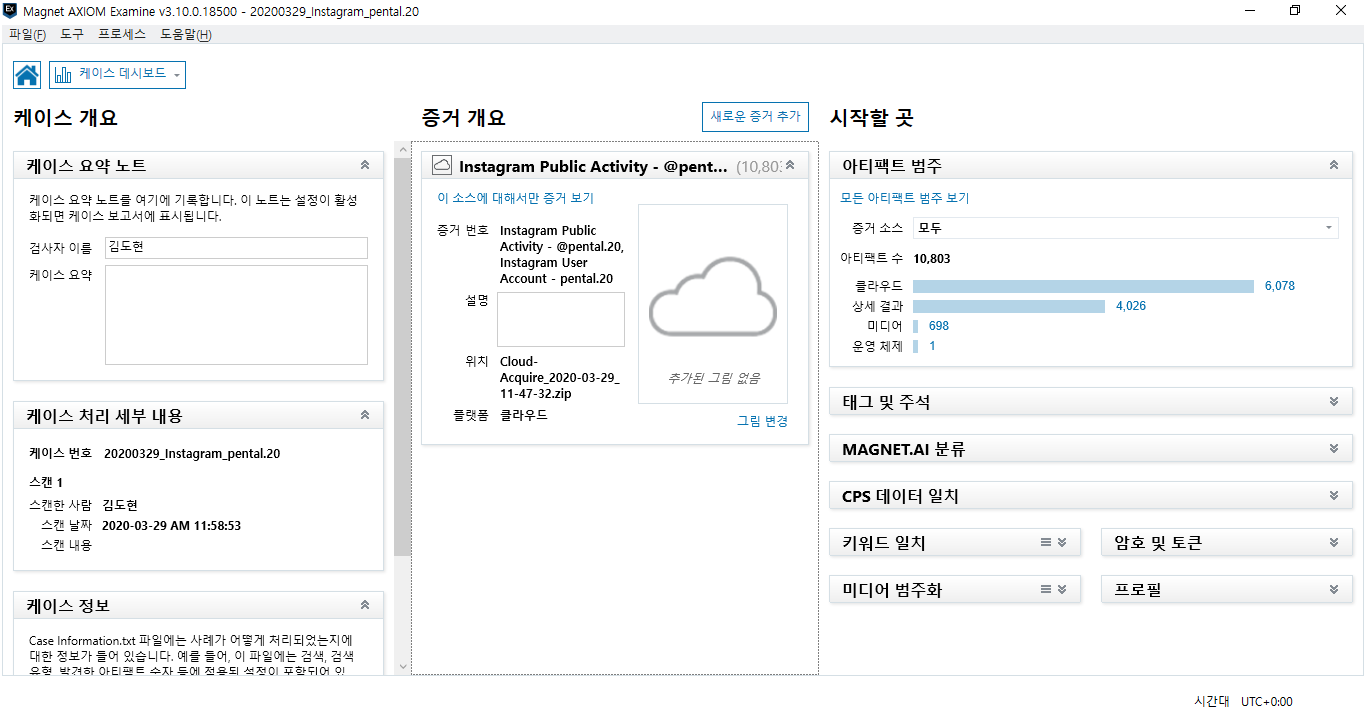Click the 새로운 증거 추가 button

click(755, 116)
